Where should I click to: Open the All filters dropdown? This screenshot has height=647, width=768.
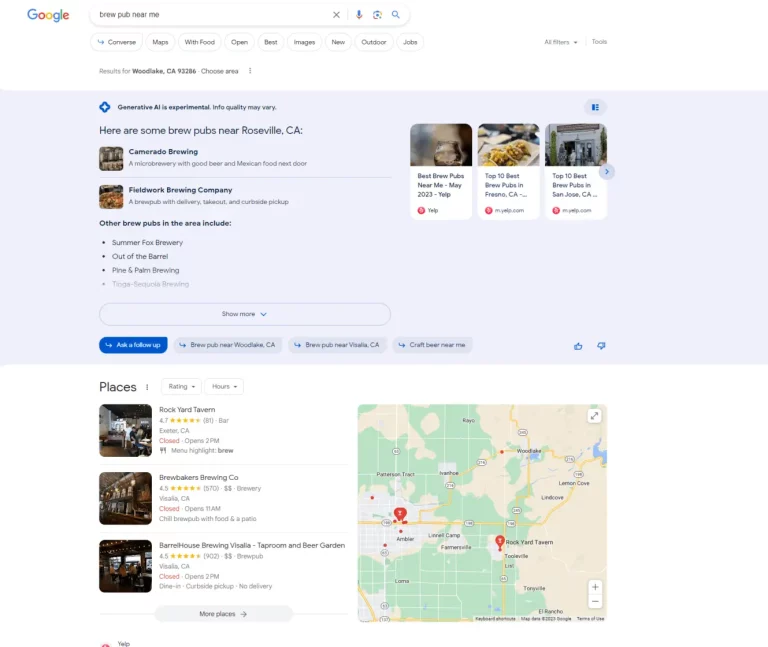coord(560,42)
